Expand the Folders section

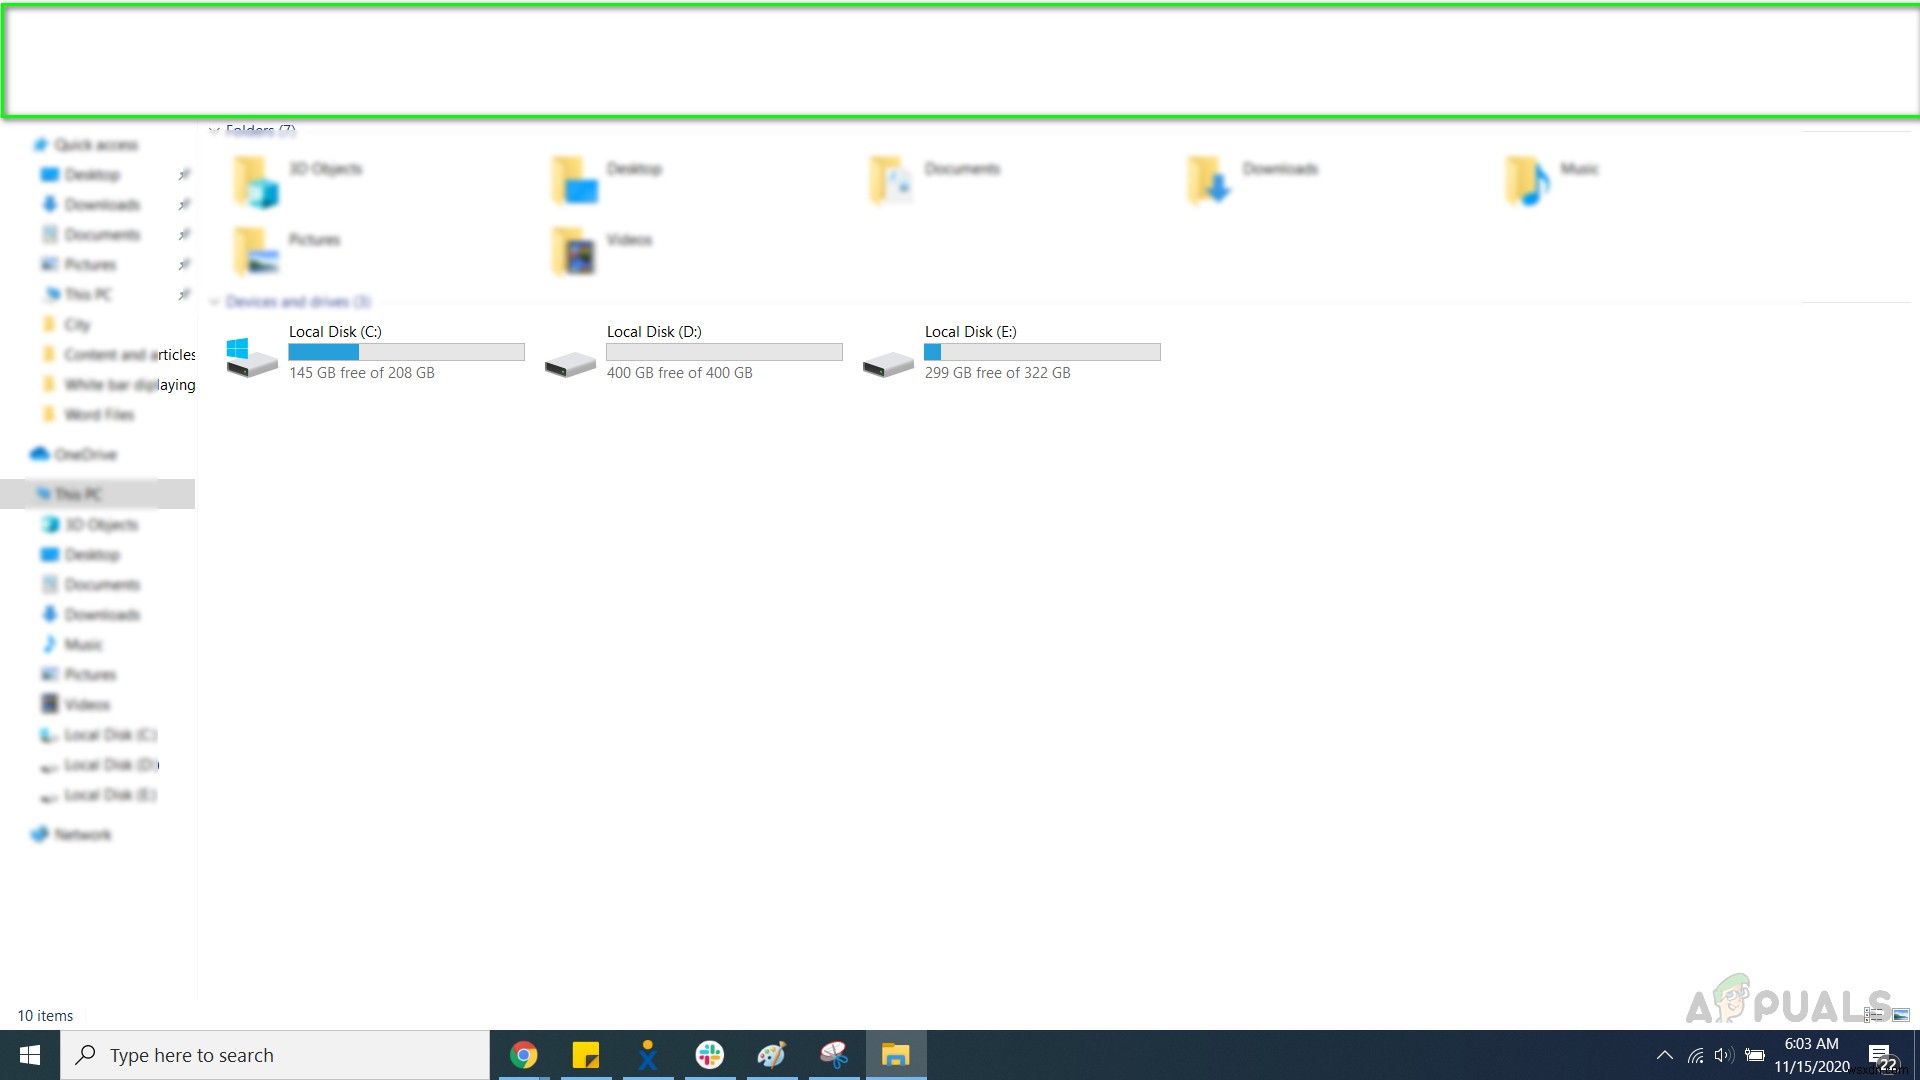click(214, 129)
